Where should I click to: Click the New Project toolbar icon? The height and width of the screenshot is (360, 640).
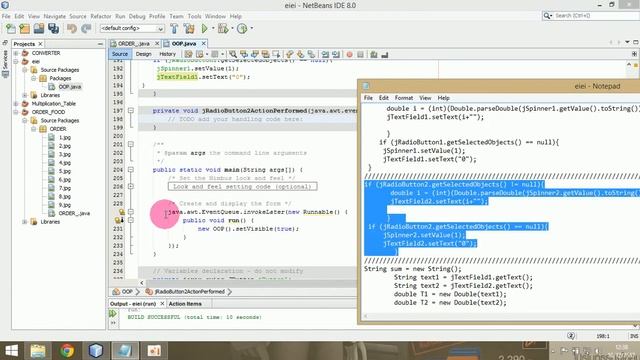[24, 29]
